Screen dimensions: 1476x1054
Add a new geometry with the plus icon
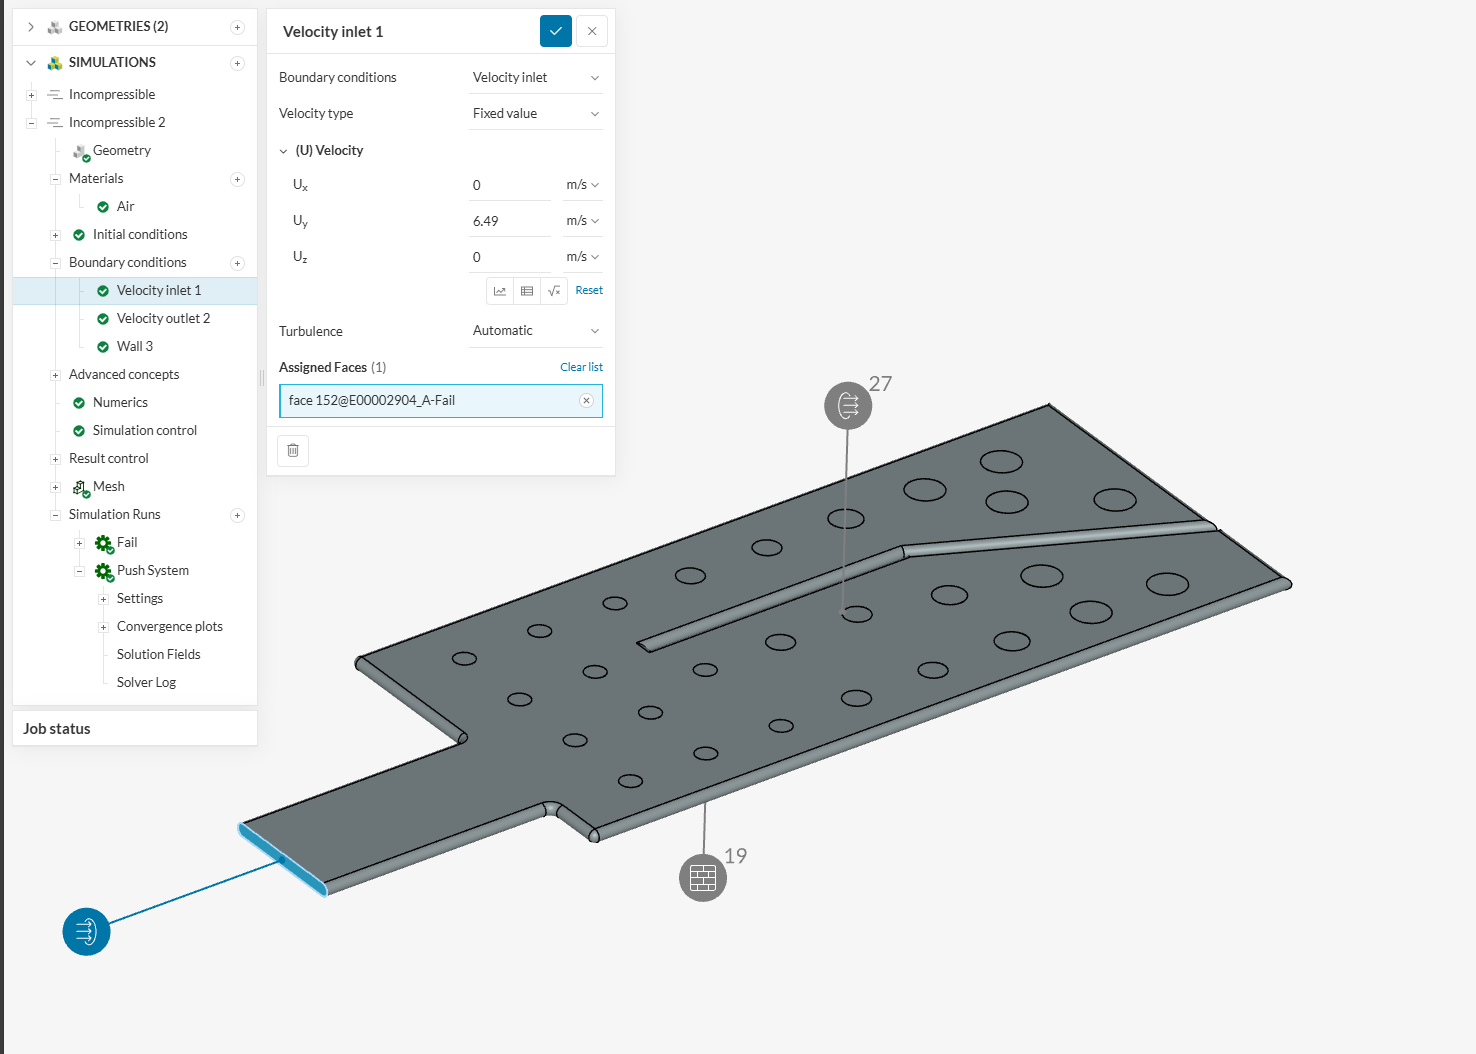[237, 27]
